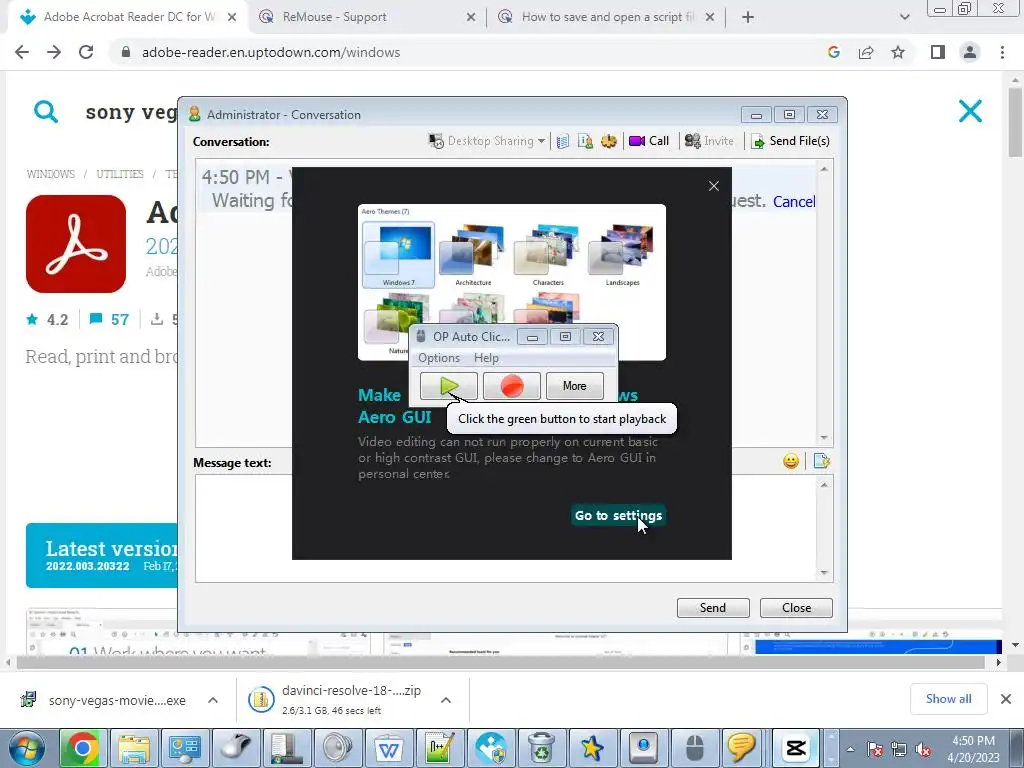Open the emoji smiley picker

tap(791, 462)
